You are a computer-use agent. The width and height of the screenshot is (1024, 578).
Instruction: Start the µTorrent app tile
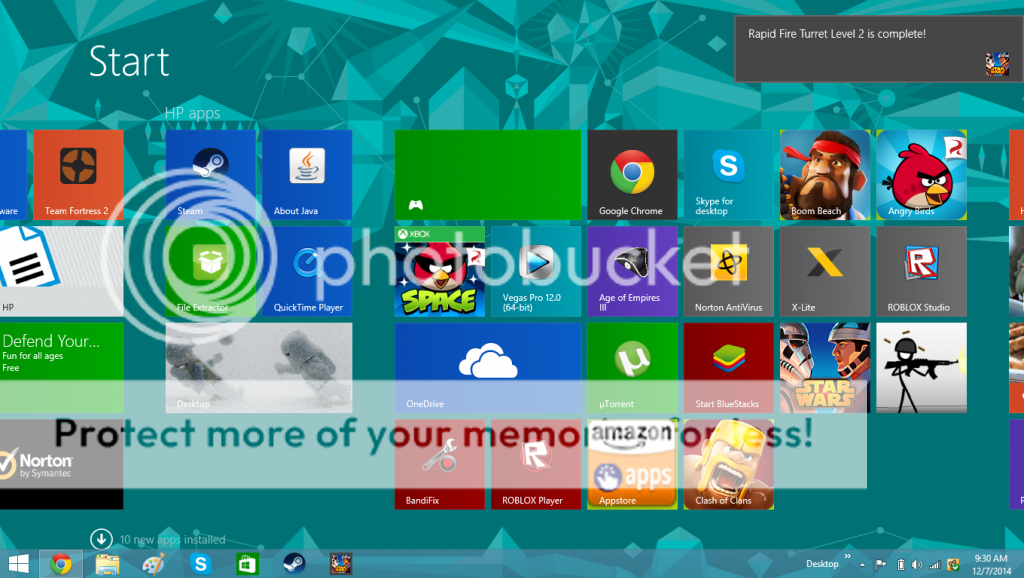click(631, 367)
